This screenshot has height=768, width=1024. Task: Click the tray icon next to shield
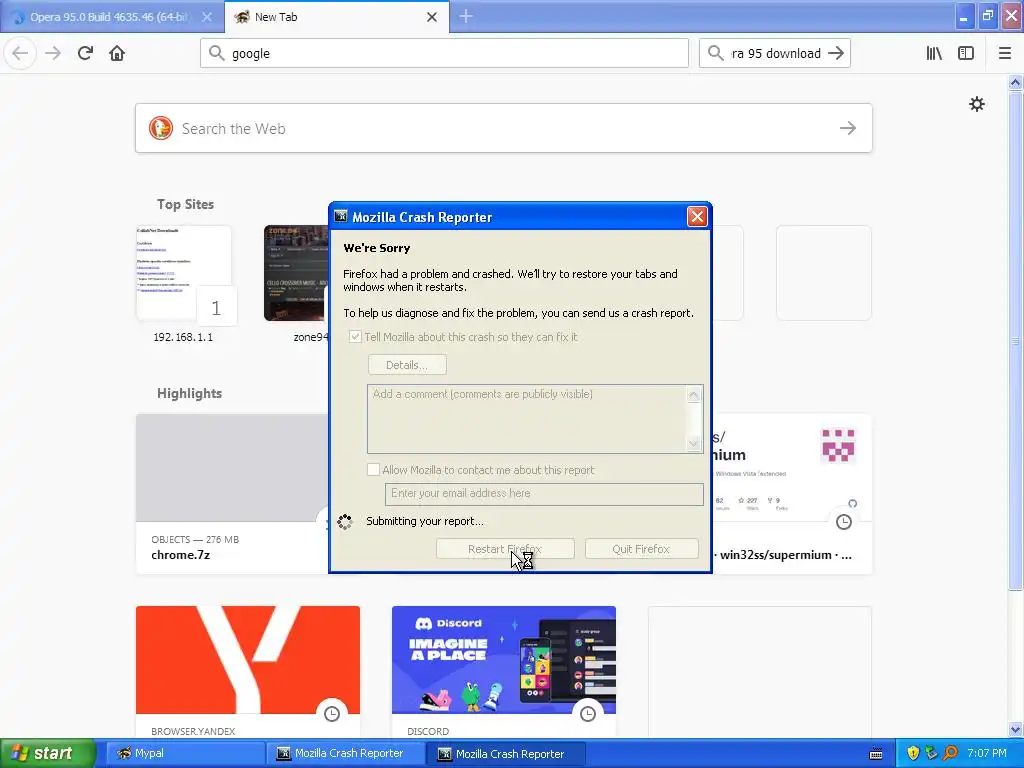931,753
